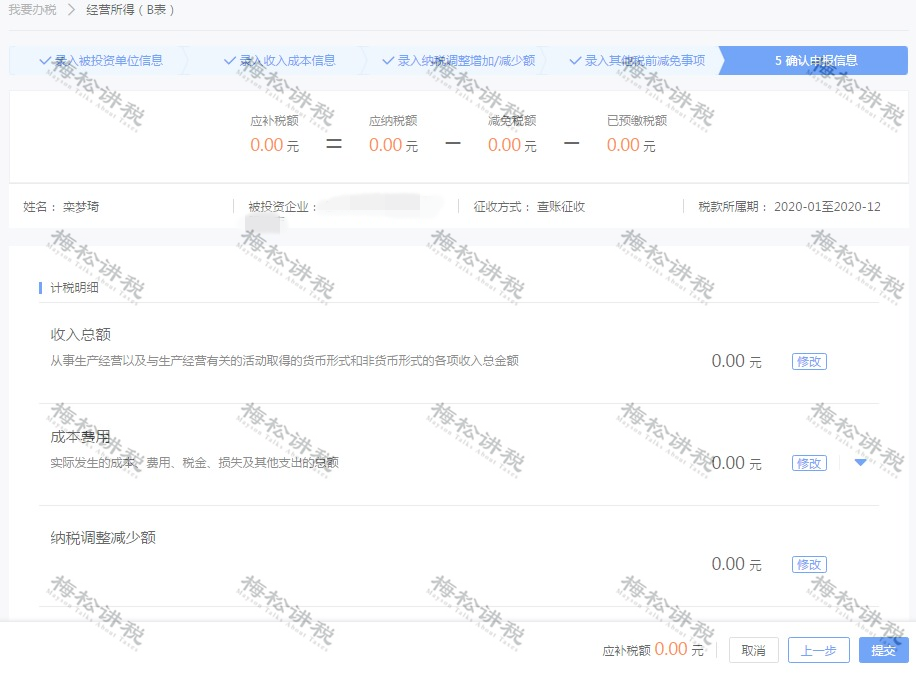Image resolution: width=916 pixels, height=675 pixels.
Task: Click the 应补税额 amount in the bottom bar
Action: [670, 650]
